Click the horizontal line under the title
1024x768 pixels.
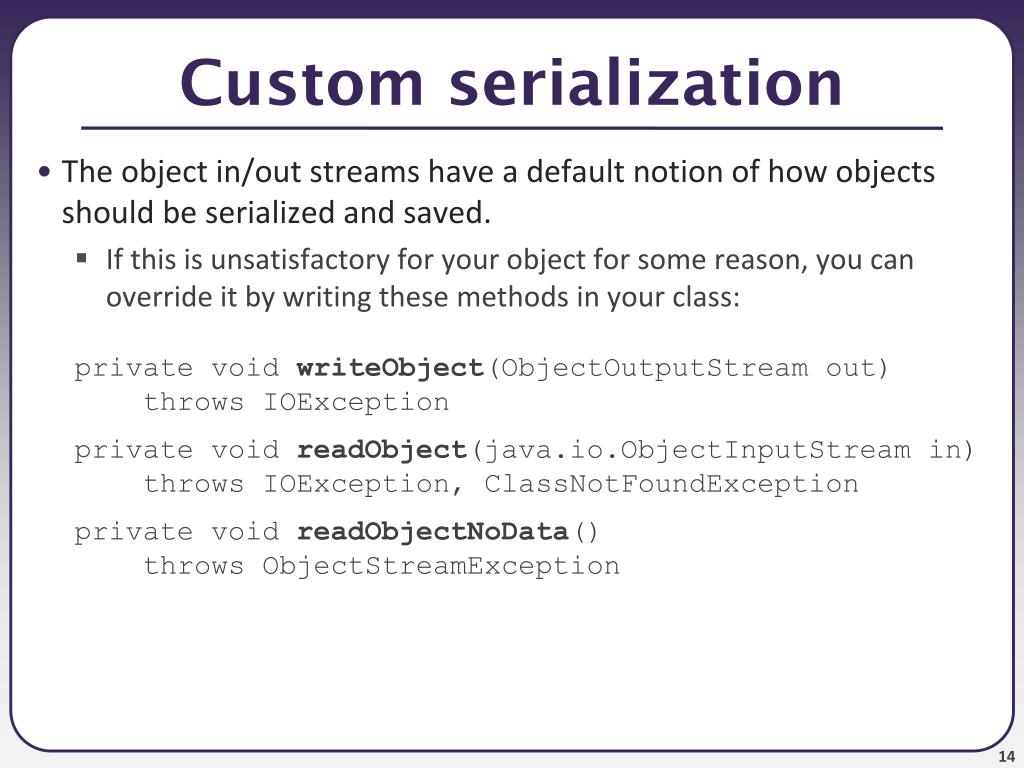(511, 128)
